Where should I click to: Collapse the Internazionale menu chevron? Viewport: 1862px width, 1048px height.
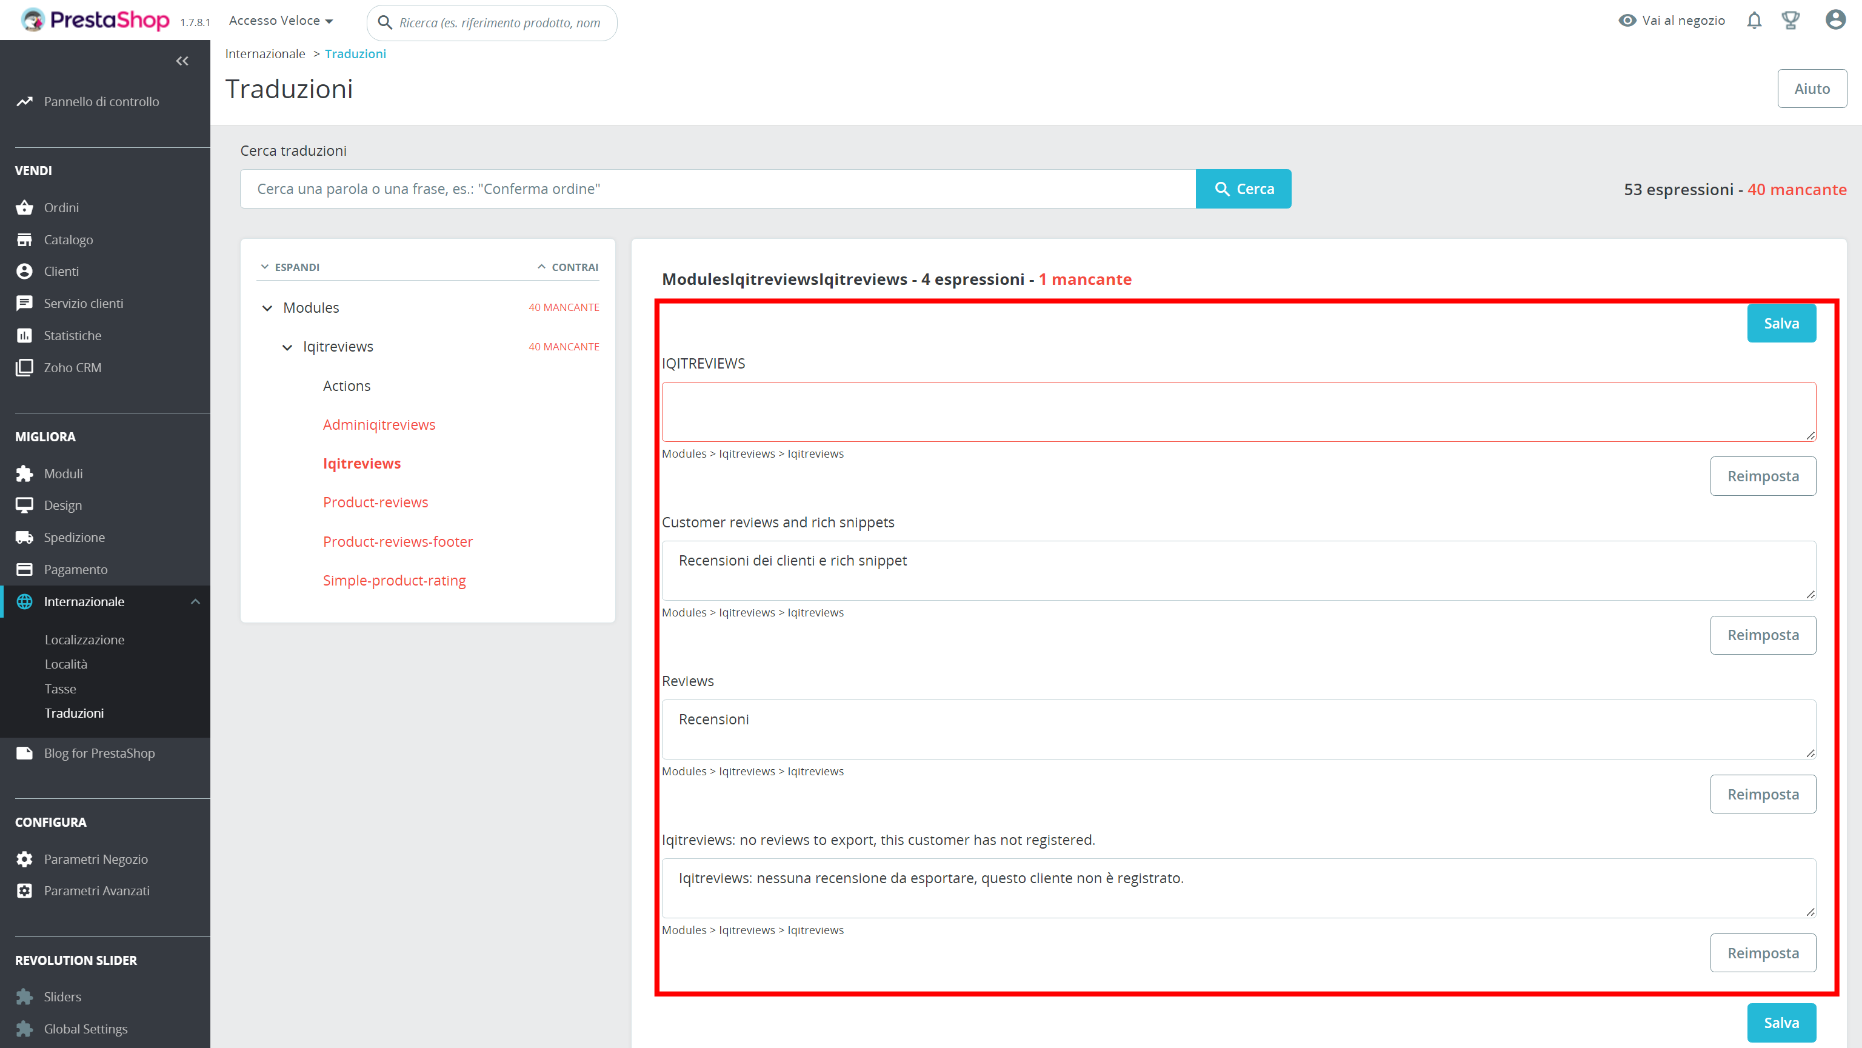click(195, 602)
